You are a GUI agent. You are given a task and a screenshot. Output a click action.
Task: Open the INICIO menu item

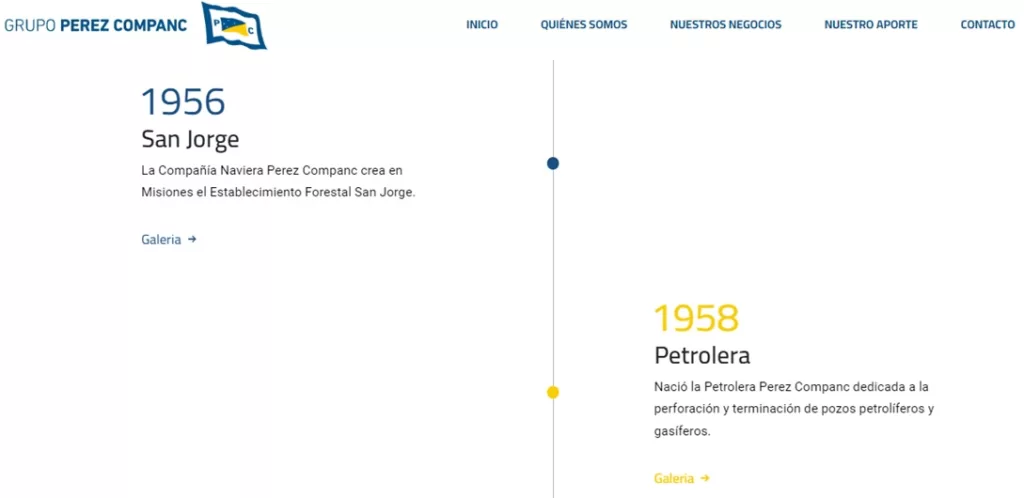(482, 25)
